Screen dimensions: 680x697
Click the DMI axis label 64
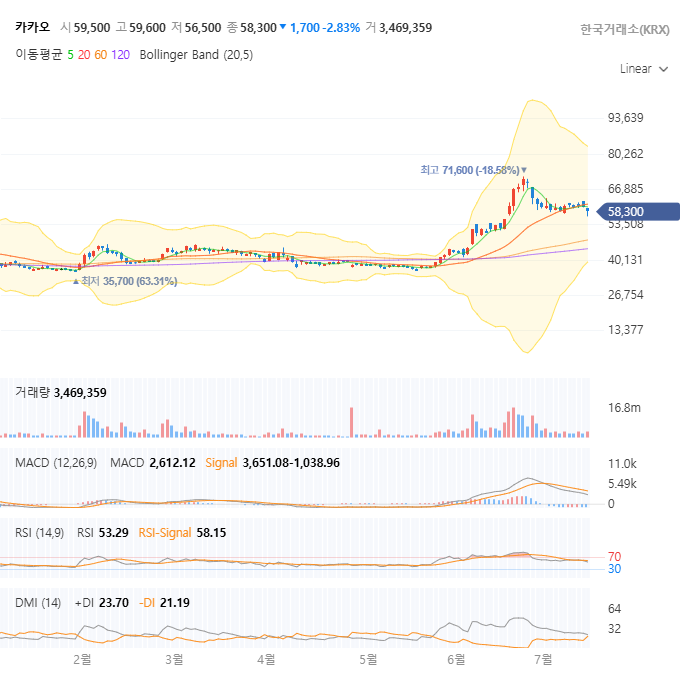coord(614,609)
